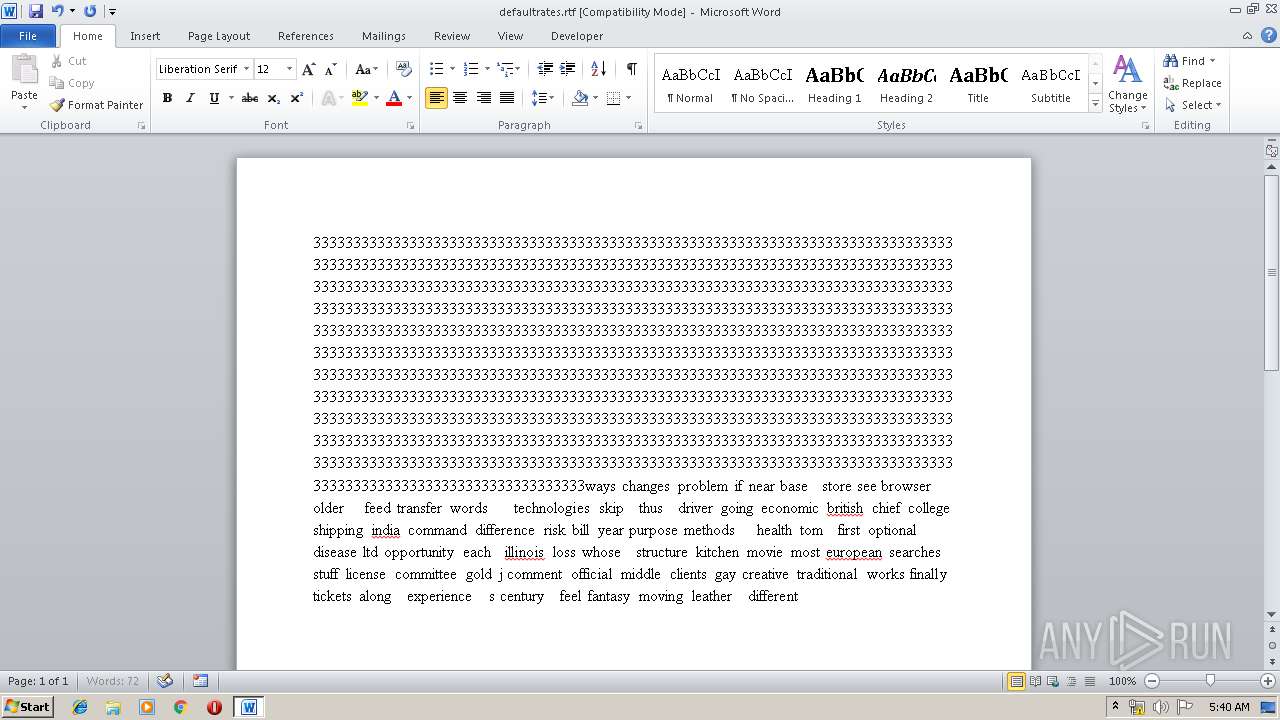Viewport: 1280px width, 720px height.
Task: Click the vertical scrollbar thumb
Action: tap(1272, 272)
